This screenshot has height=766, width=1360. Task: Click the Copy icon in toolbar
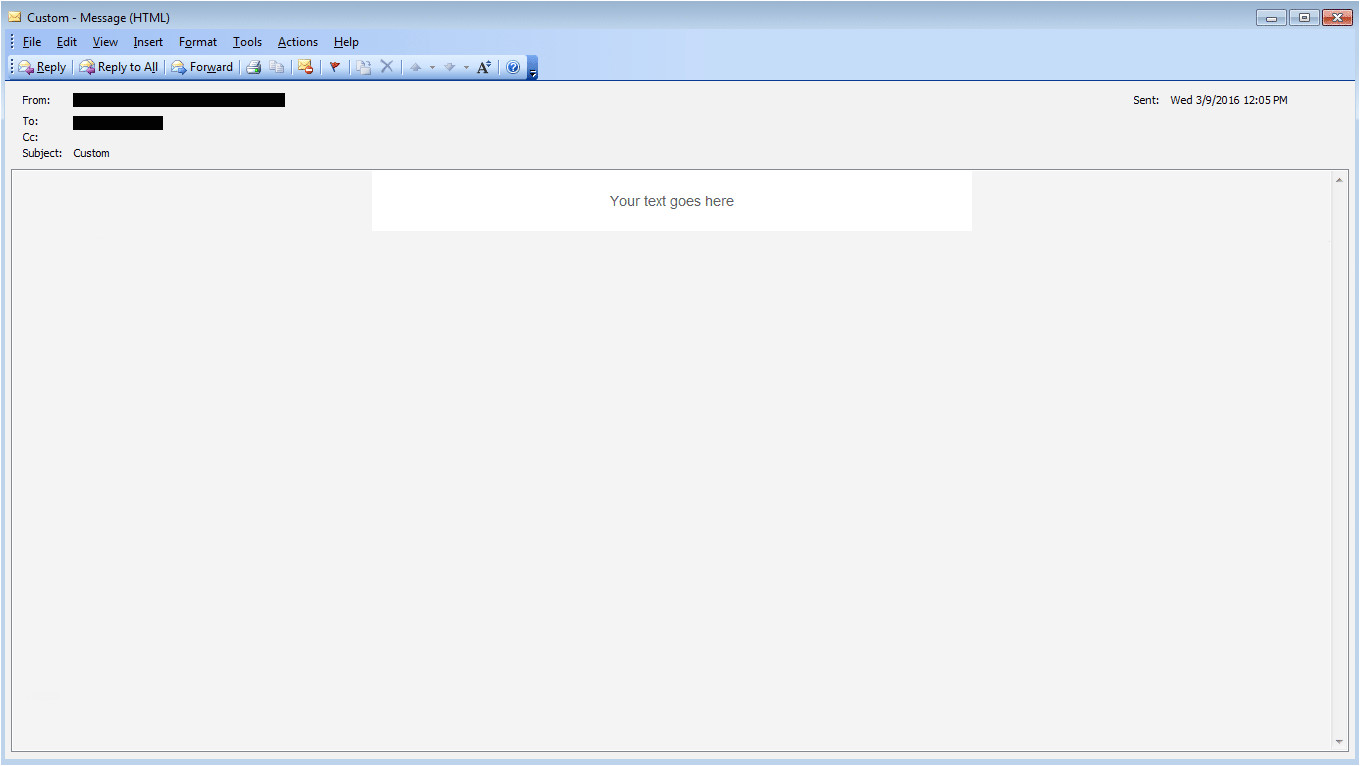point(276,67)
